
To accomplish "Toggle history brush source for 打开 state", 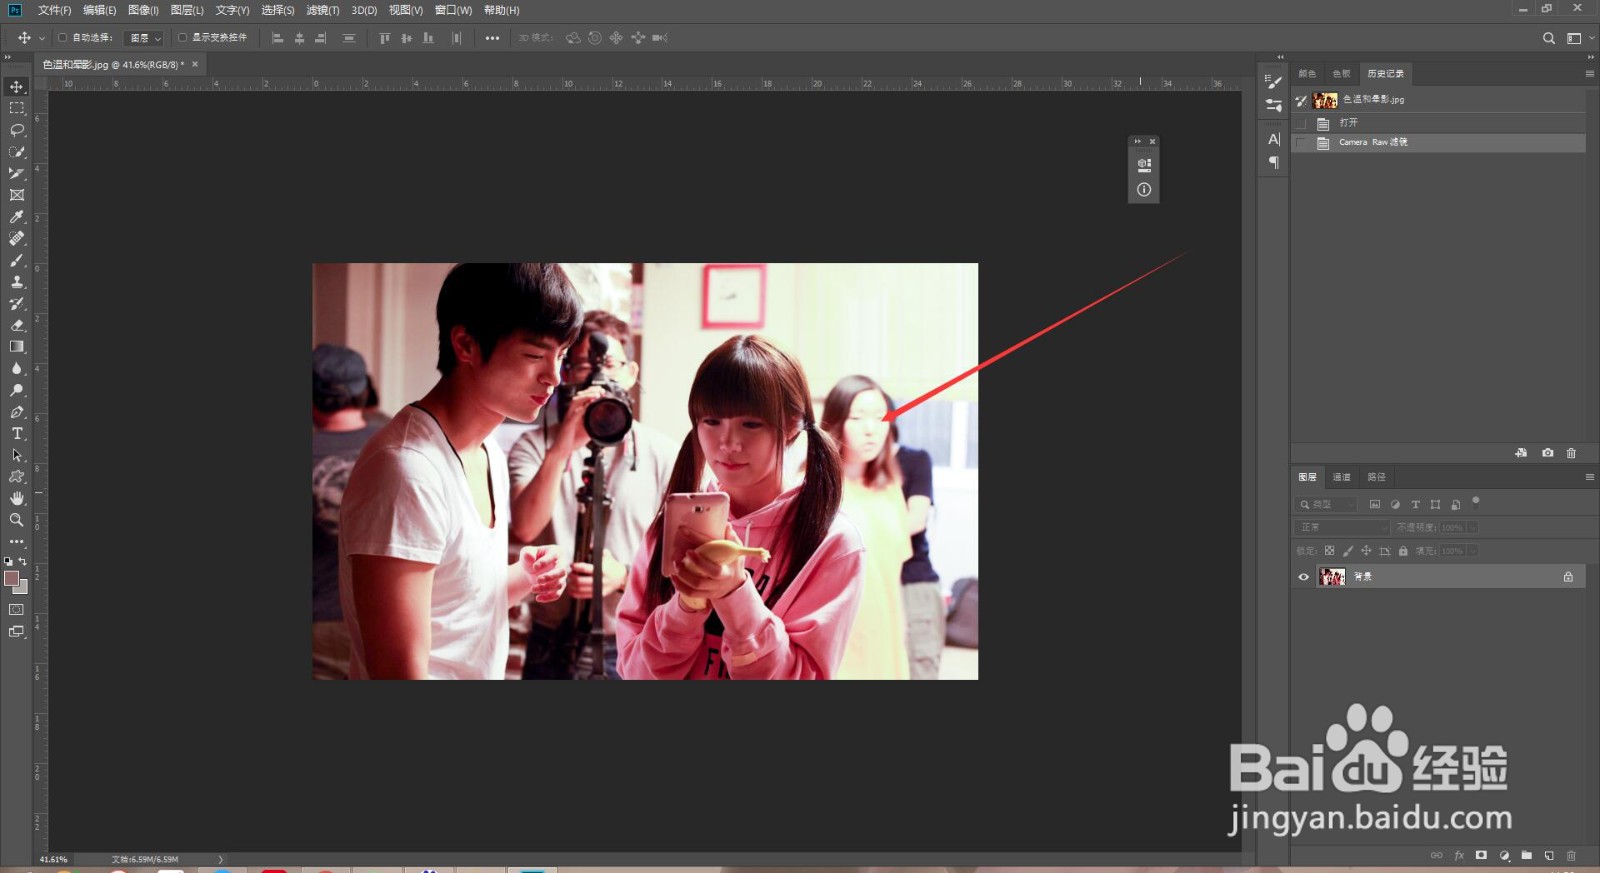I will (x=1301, y=123).
